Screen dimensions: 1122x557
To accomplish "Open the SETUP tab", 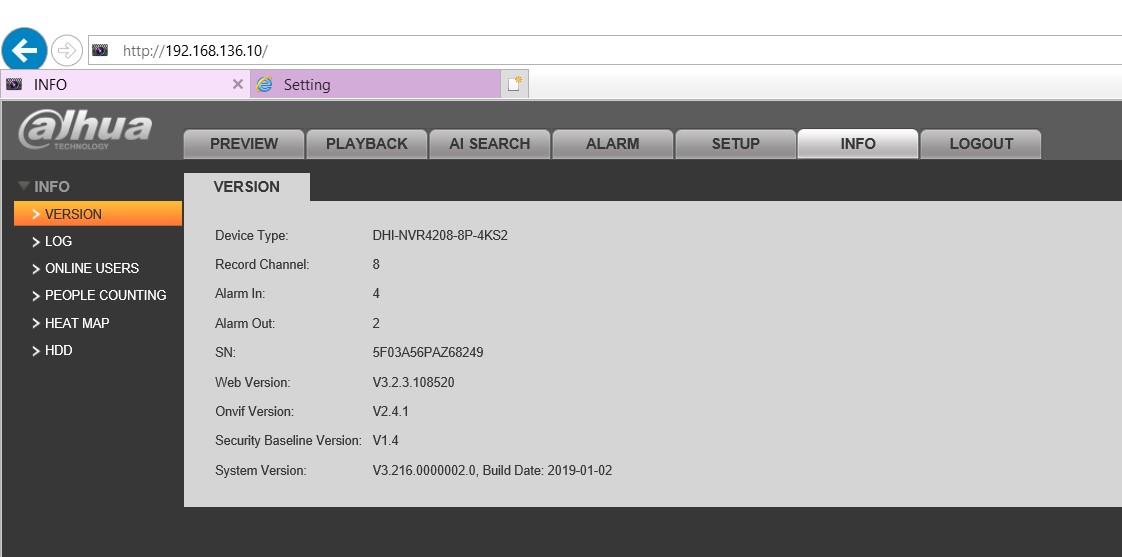I will click(x=735, y=144).
